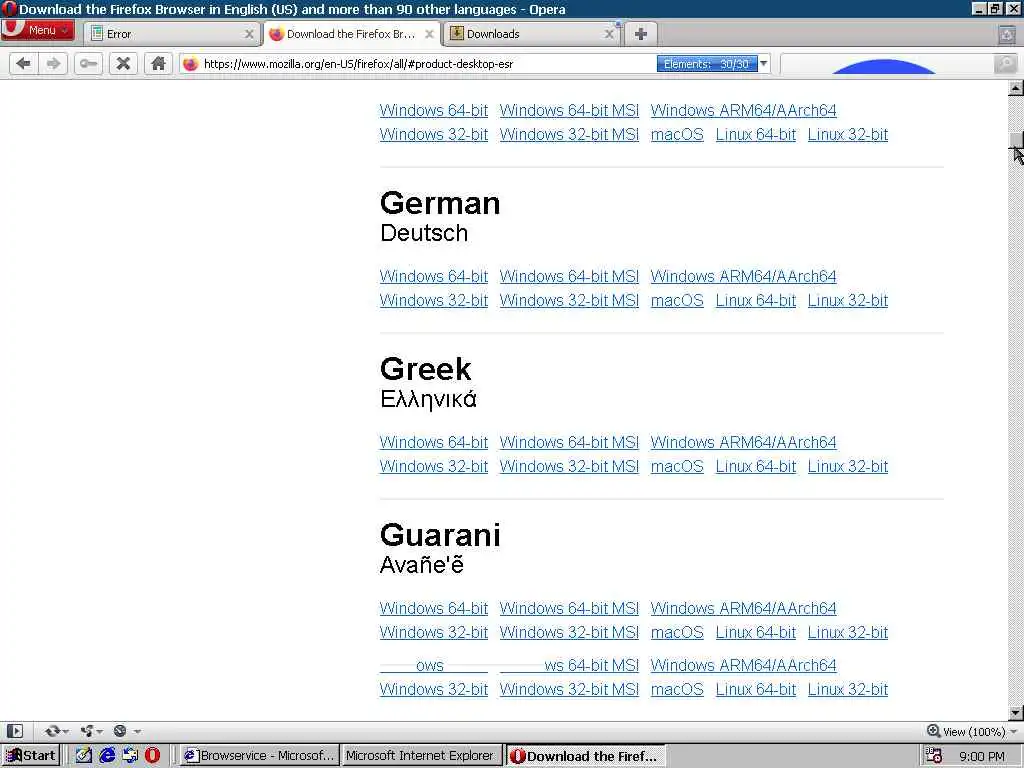Open the Opera Turbo dropdown

click(127, 731)
